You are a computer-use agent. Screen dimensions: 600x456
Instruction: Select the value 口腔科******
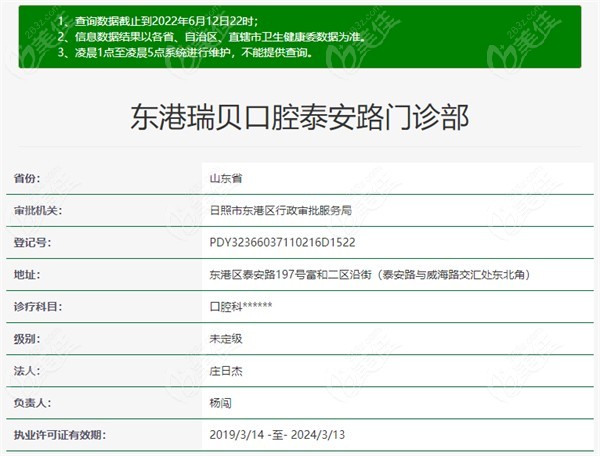click(241, 306)
